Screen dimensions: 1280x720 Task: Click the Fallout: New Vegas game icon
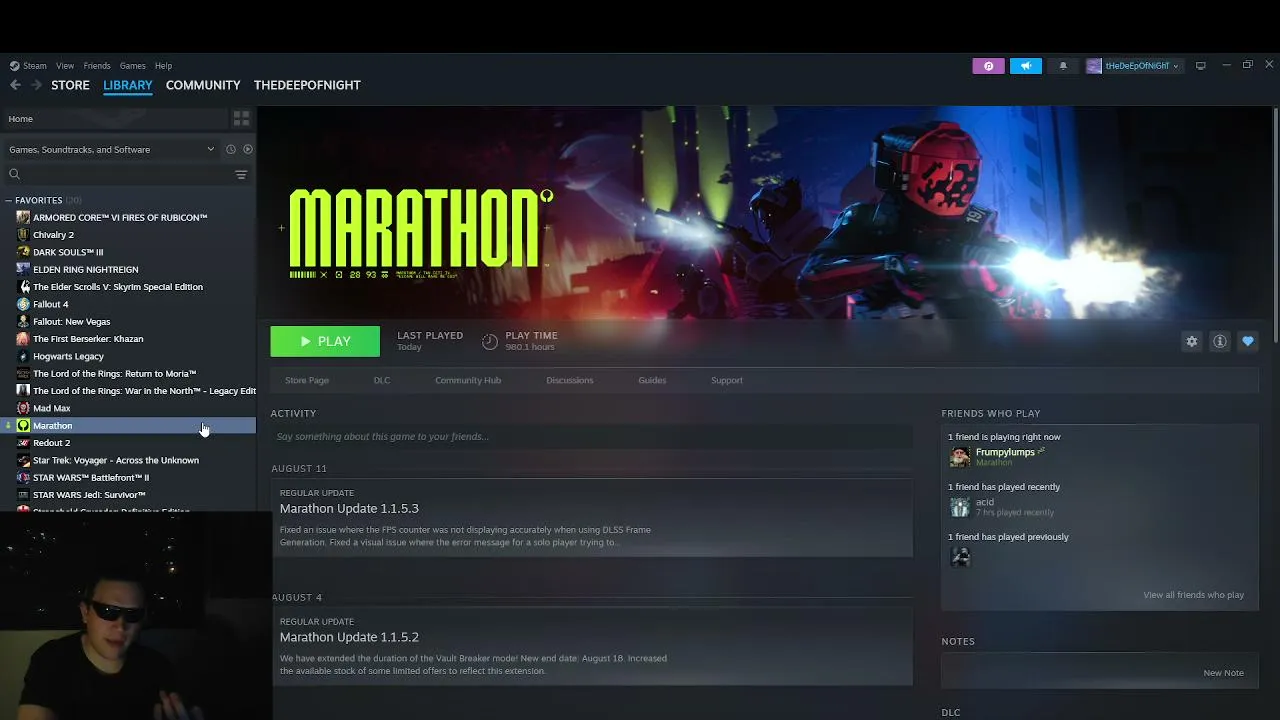pyautogui.click(x=24, y=321)
